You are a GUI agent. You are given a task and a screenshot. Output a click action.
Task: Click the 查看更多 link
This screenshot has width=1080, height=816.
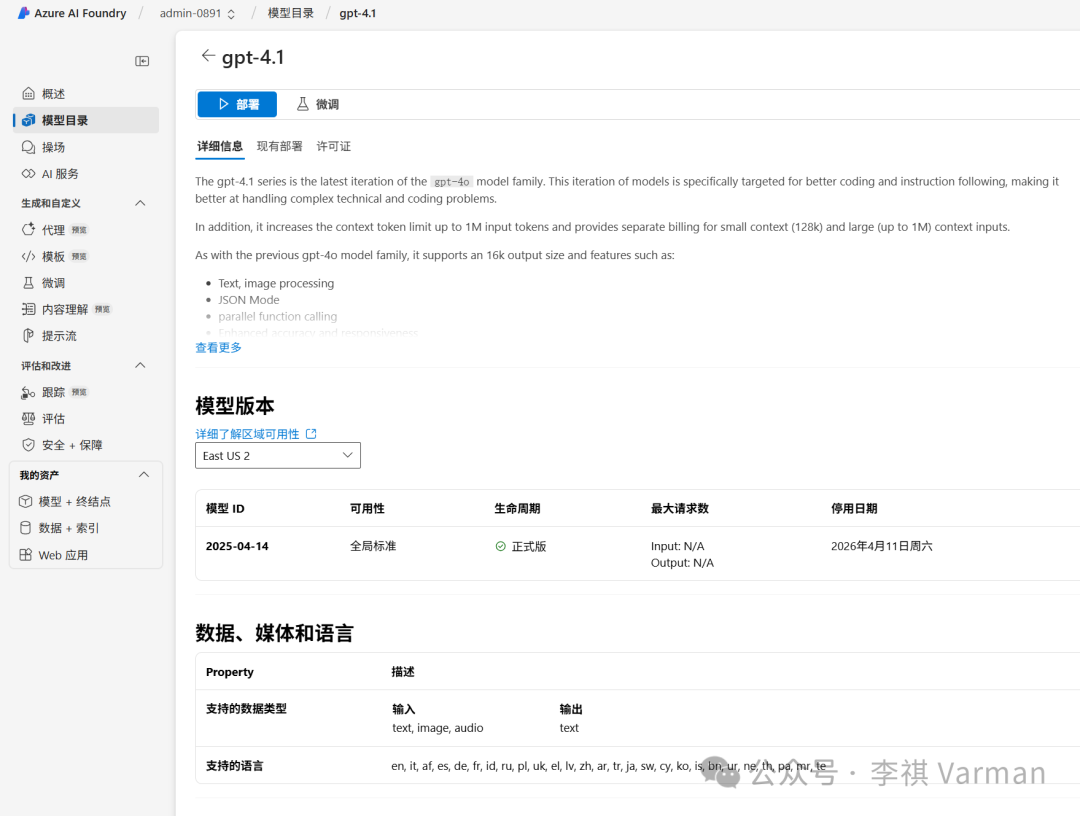click(218, 348)
